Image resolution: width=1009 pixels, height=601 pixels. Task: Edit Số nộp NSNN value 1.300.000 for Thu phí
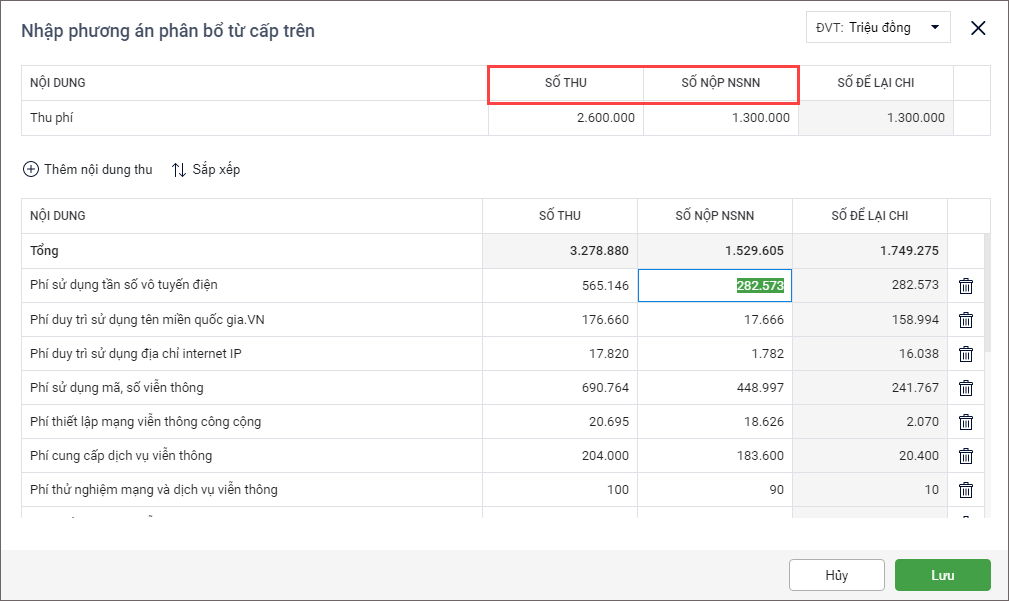click(x=721, y=118)
